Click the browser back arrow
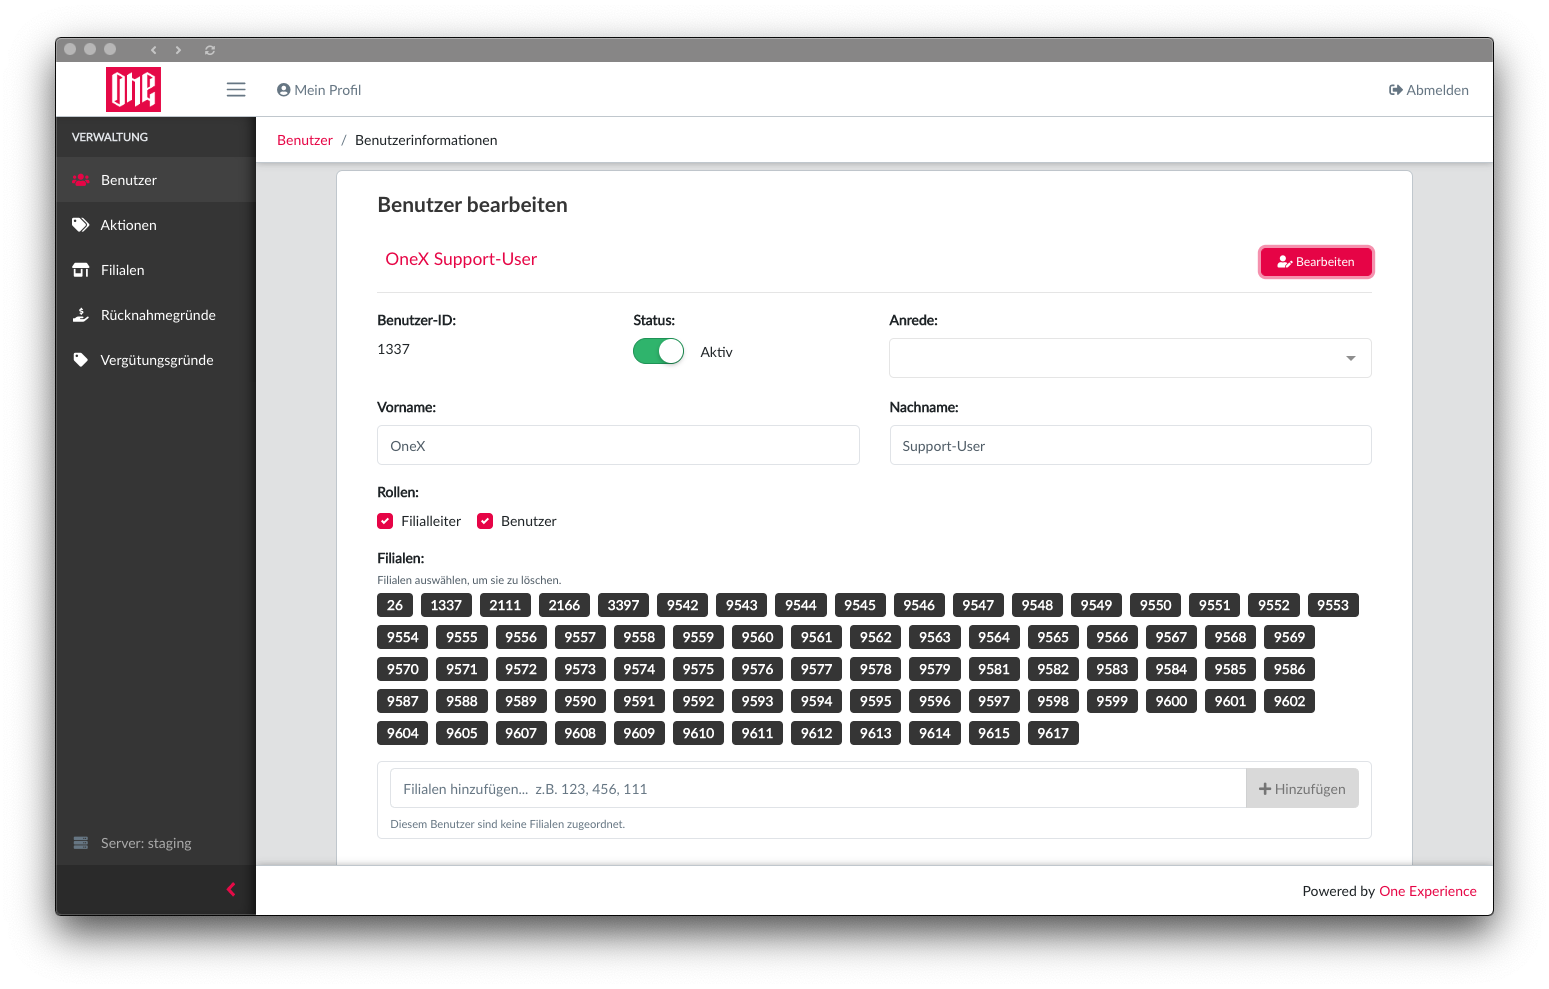Screen dimensions: 1549x989 153,50
